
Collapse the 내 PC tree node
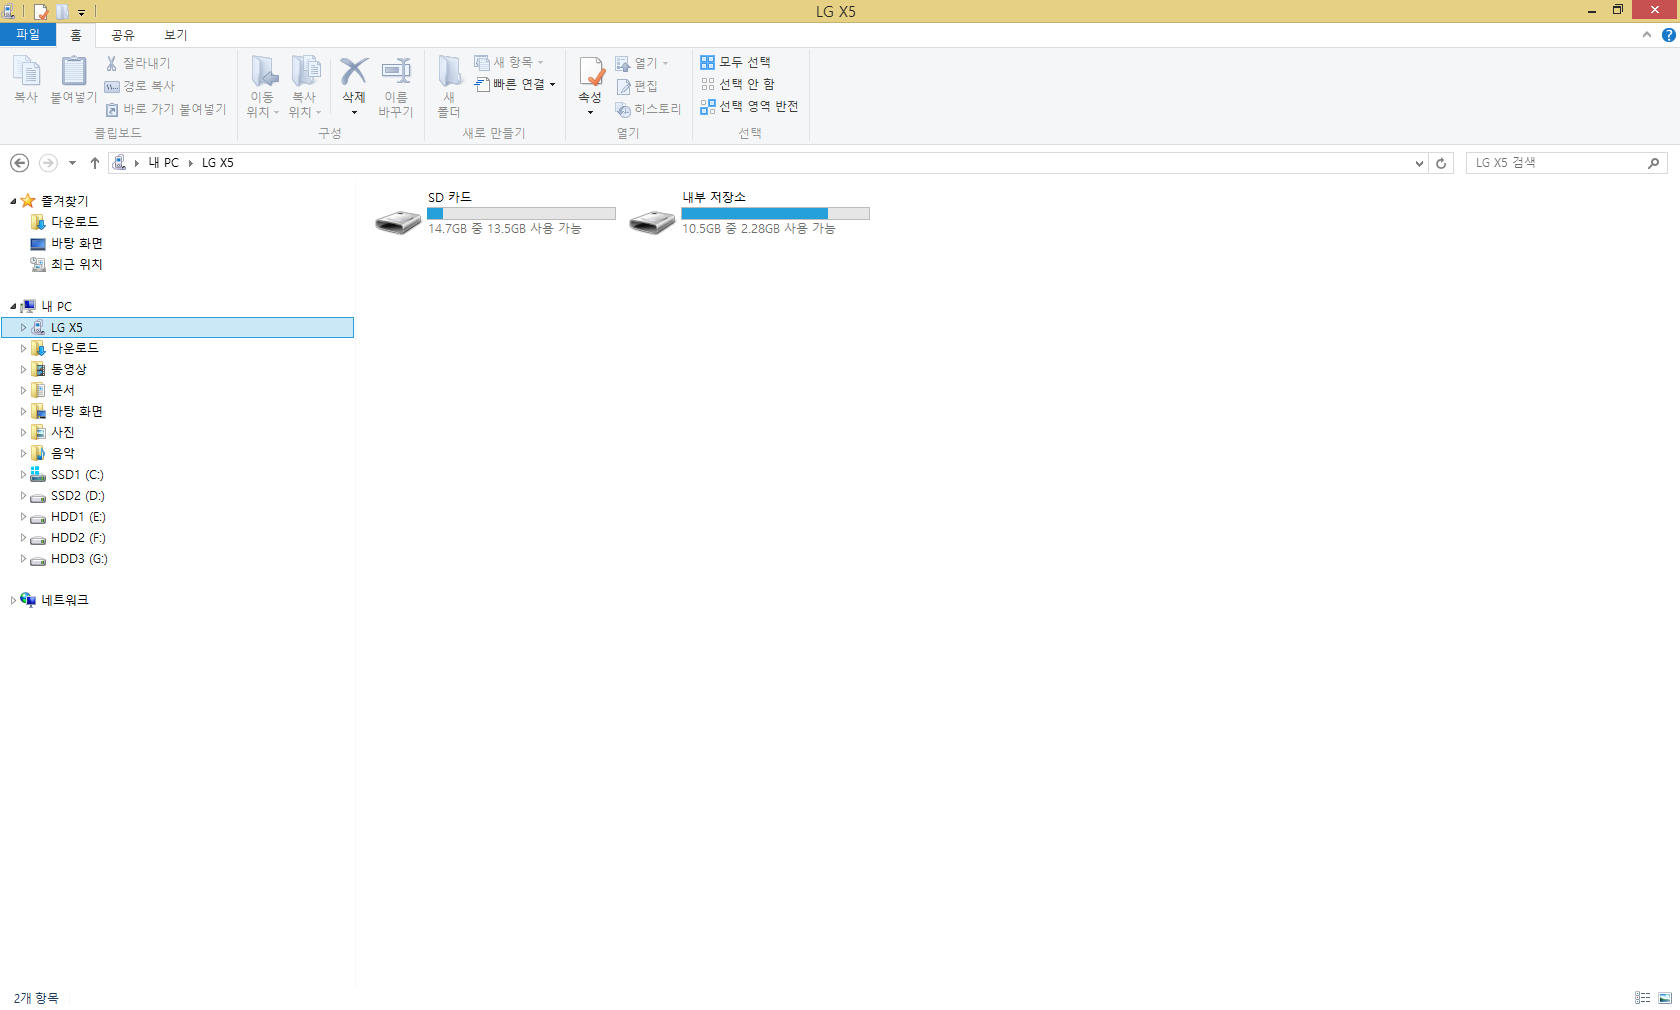pyautogui.click(x=13, y=306)
